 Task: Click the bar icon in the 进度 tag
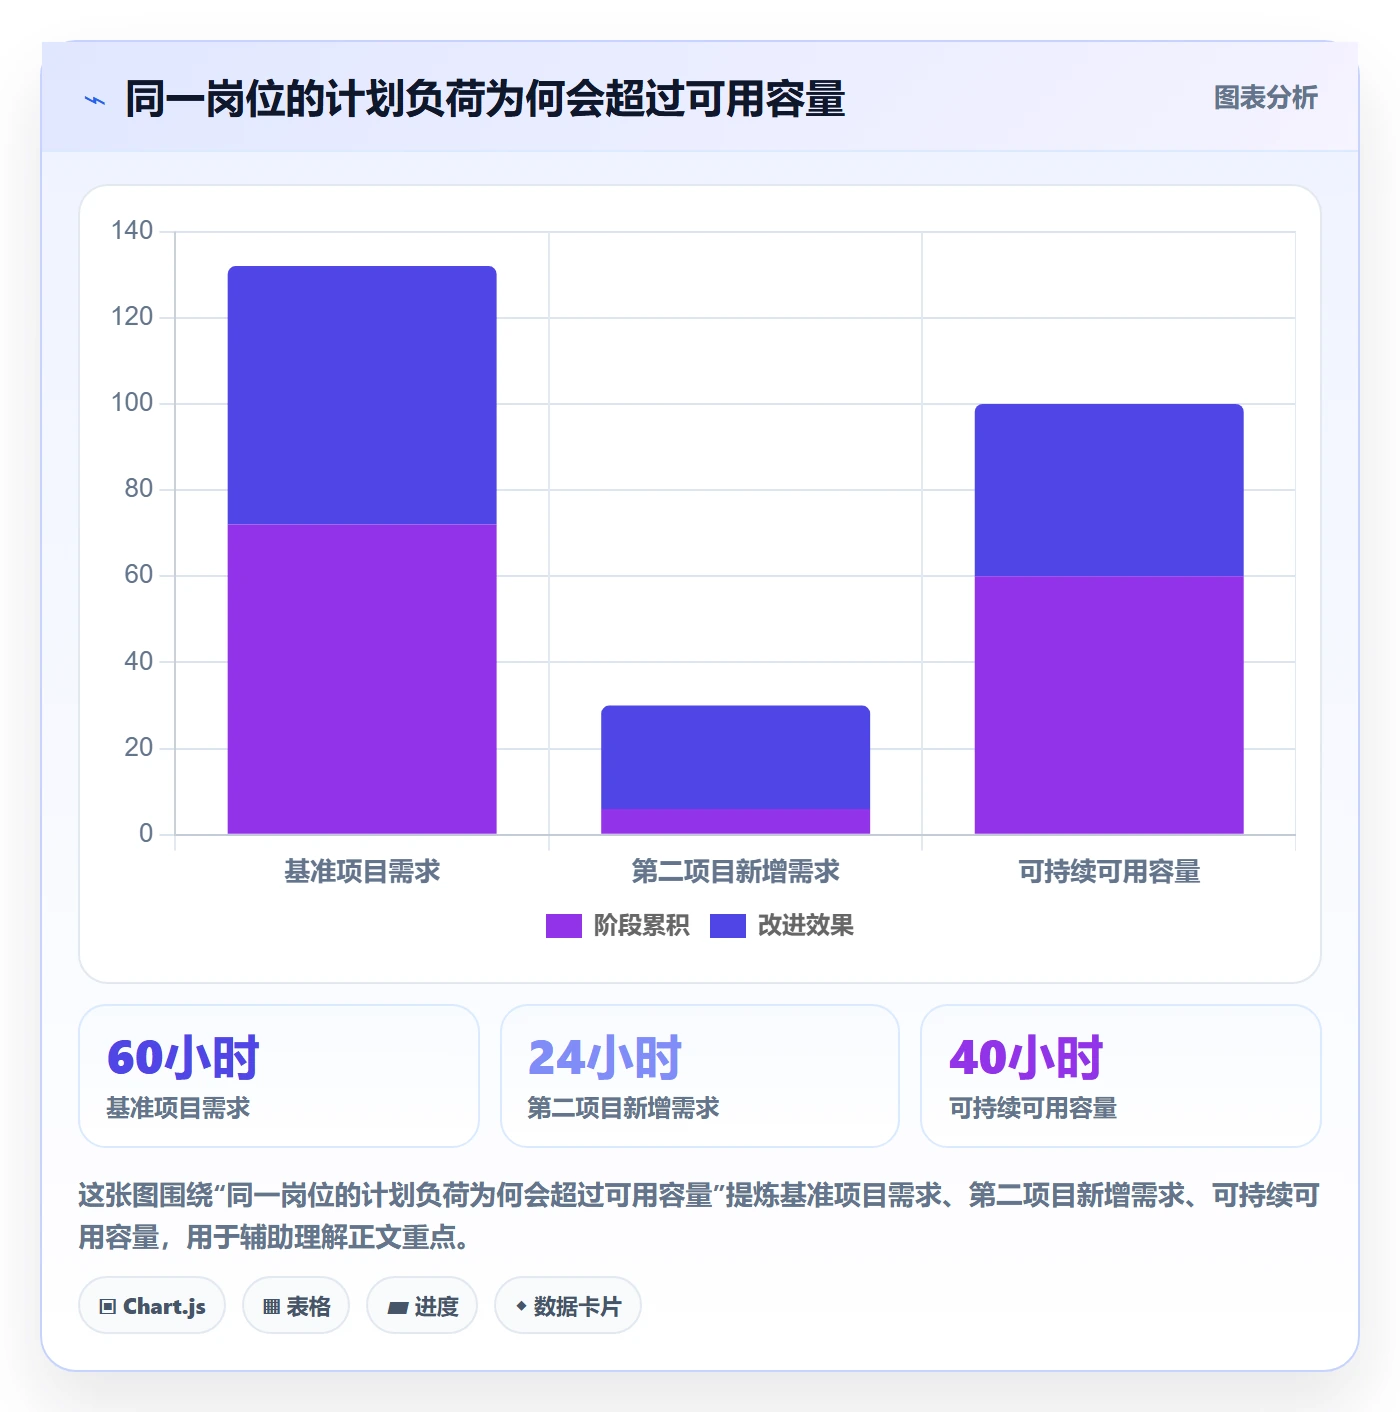coord(397,1307)
